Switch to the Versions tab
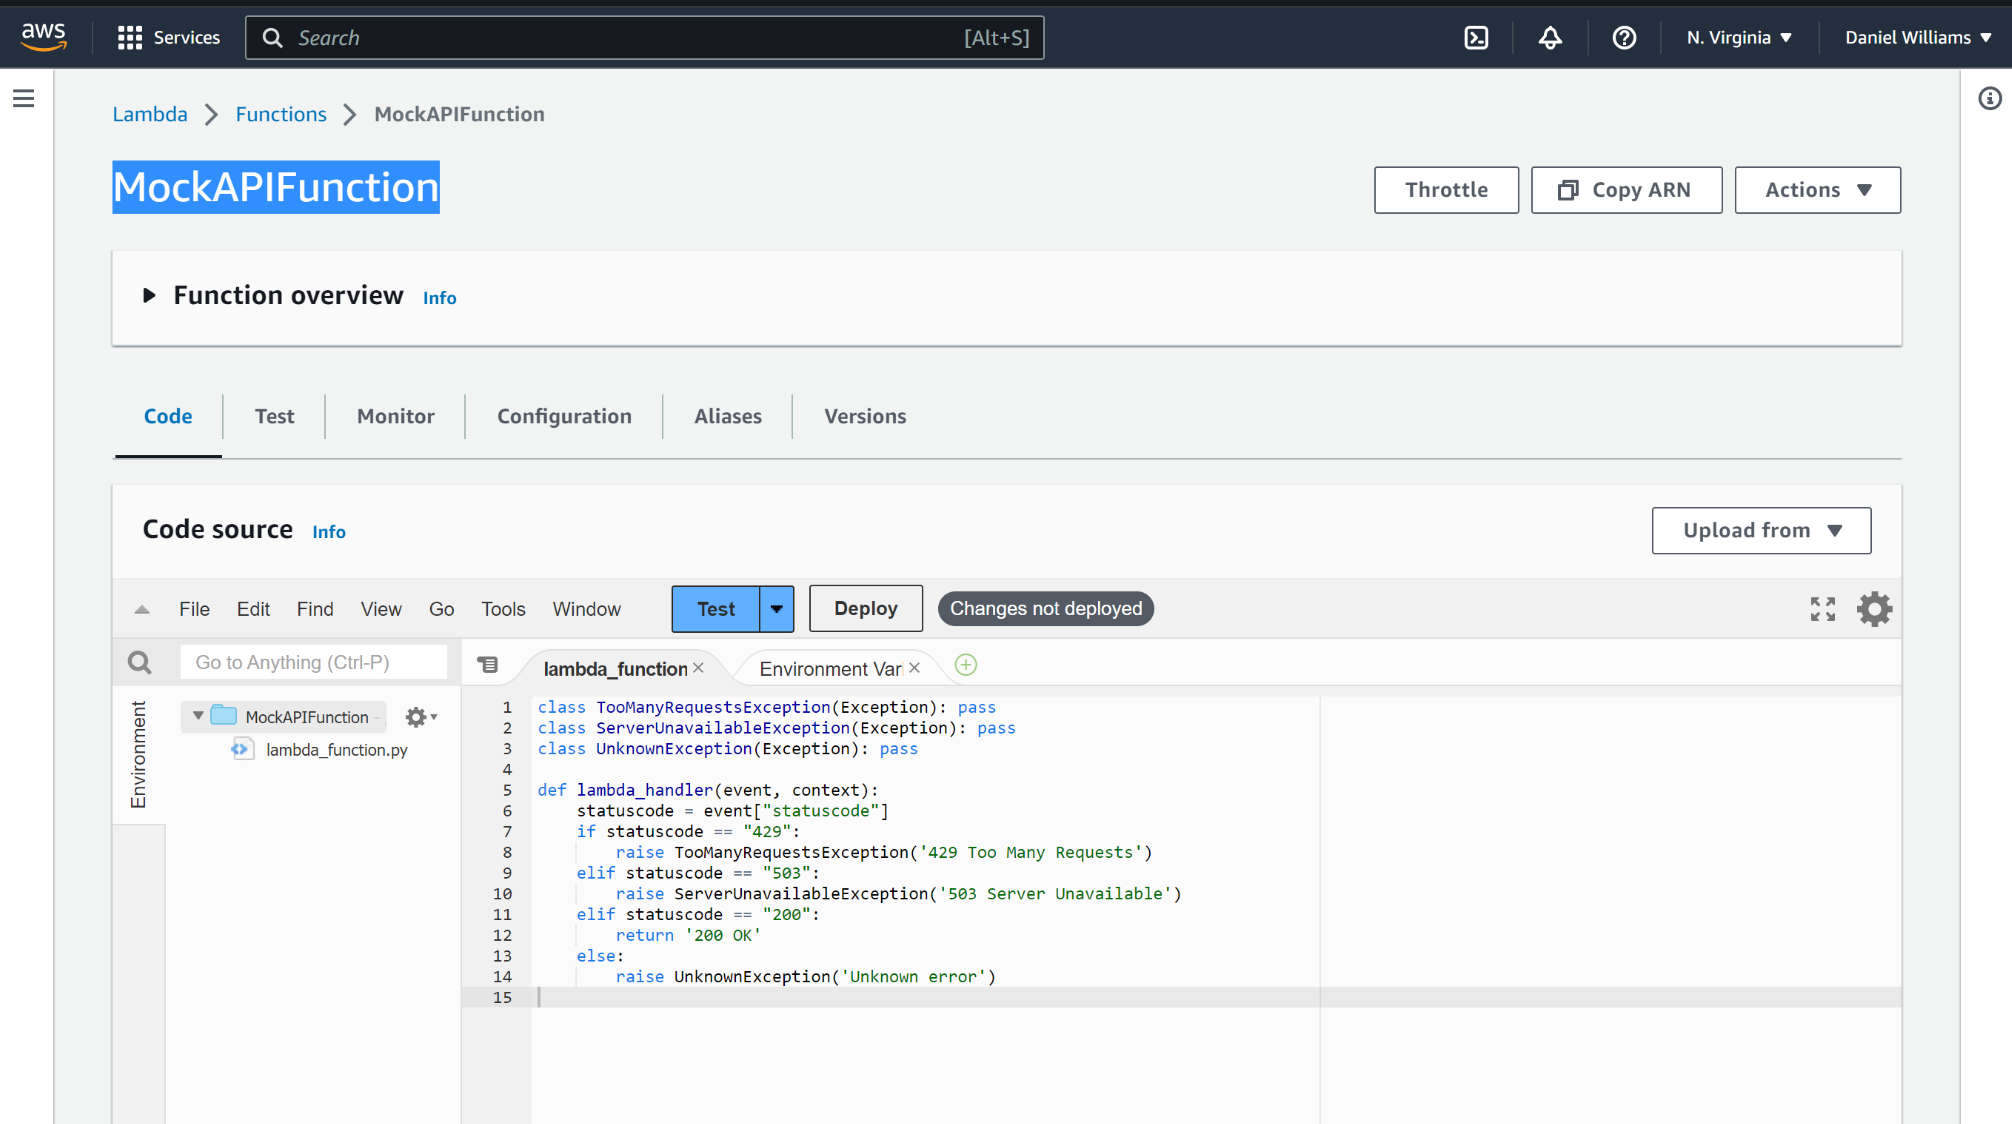This screenshot has width=2012, height=1124. 865,416
